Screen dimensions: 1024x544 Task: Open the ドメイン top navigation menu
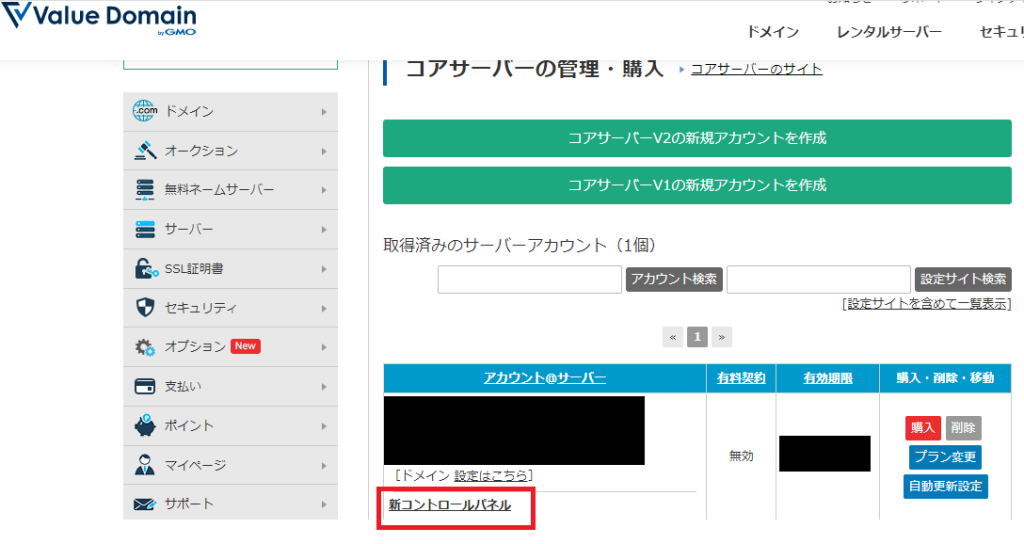click(773, 32)
